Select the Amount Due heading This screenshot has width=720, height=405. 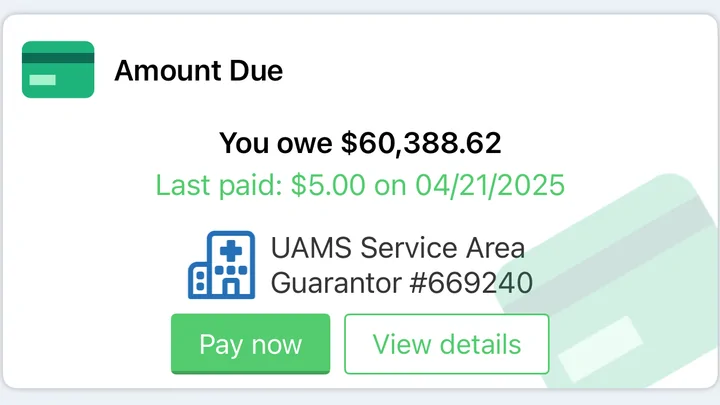click(x=198, y=70)
